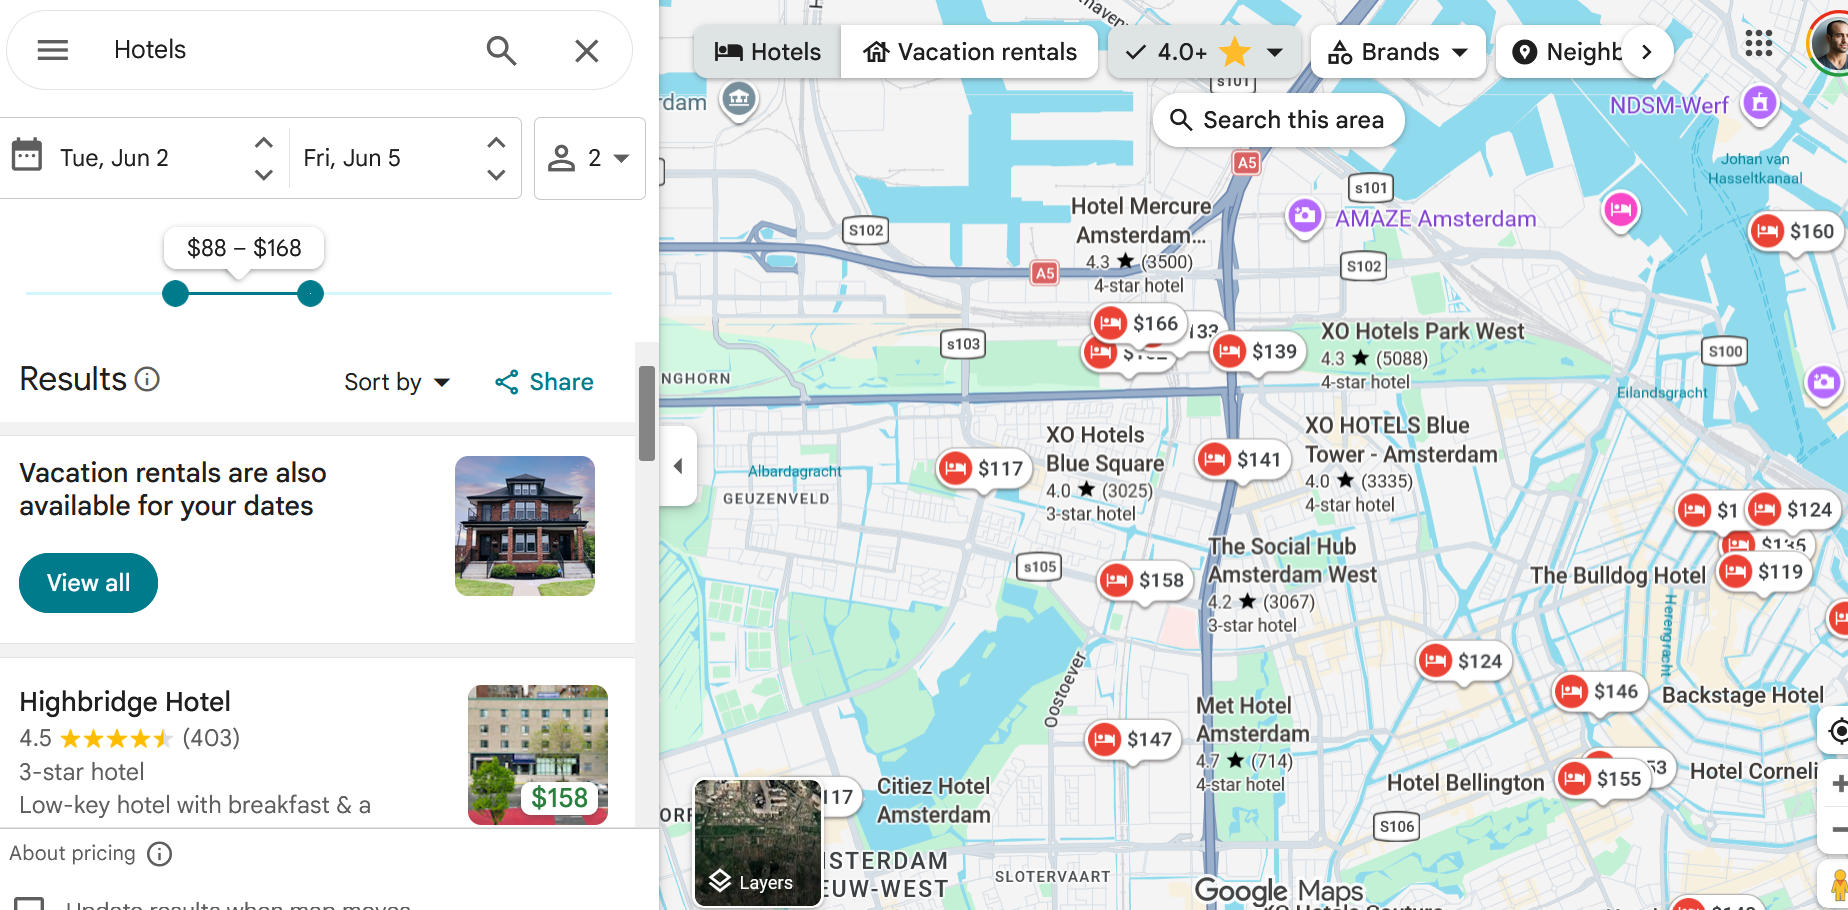Viewport: 1848px width, 910px height.
Task: Open Highbridge Hotel photo thumbnail
Action: (538, 755)
